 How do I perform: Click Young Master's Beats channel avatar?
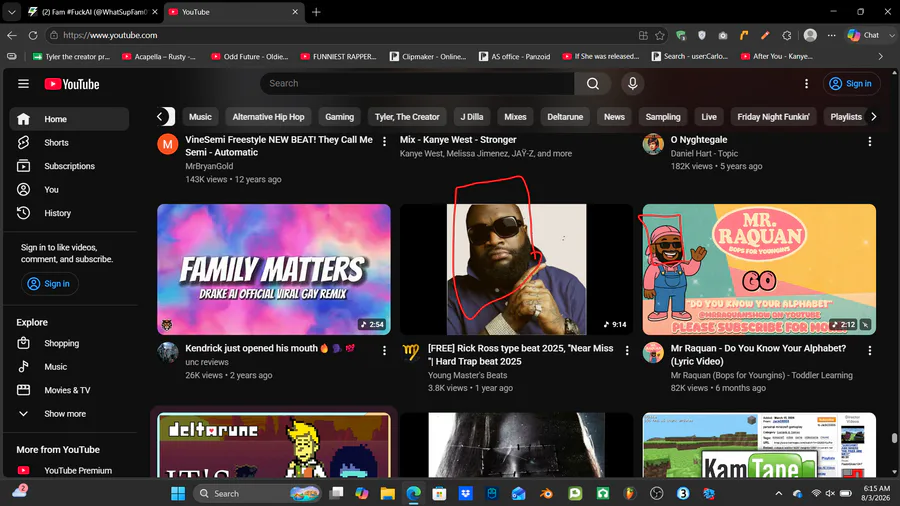pyautogui.click(x=410, y=353)
